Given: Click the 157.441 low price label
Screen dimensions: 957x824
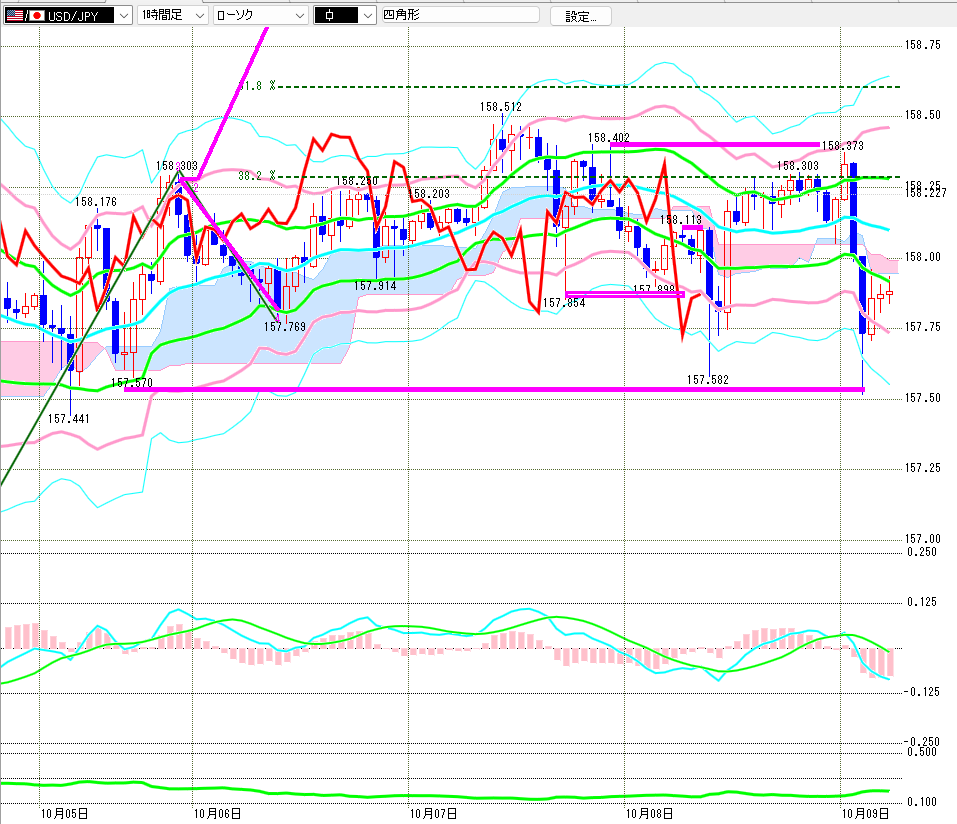Looking at the screenshot, I should 68,419.
